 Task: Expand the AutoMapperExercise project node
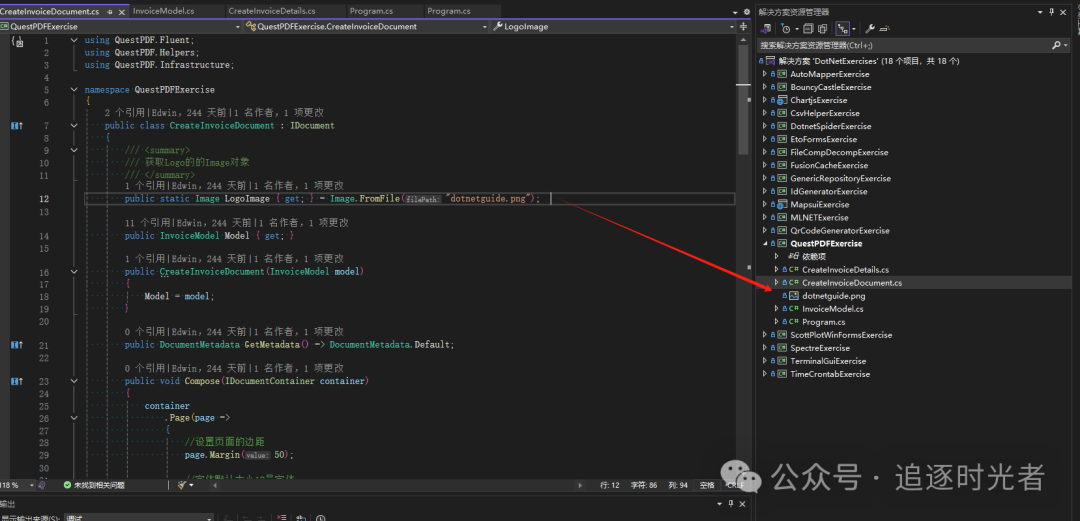pos(765,74)
